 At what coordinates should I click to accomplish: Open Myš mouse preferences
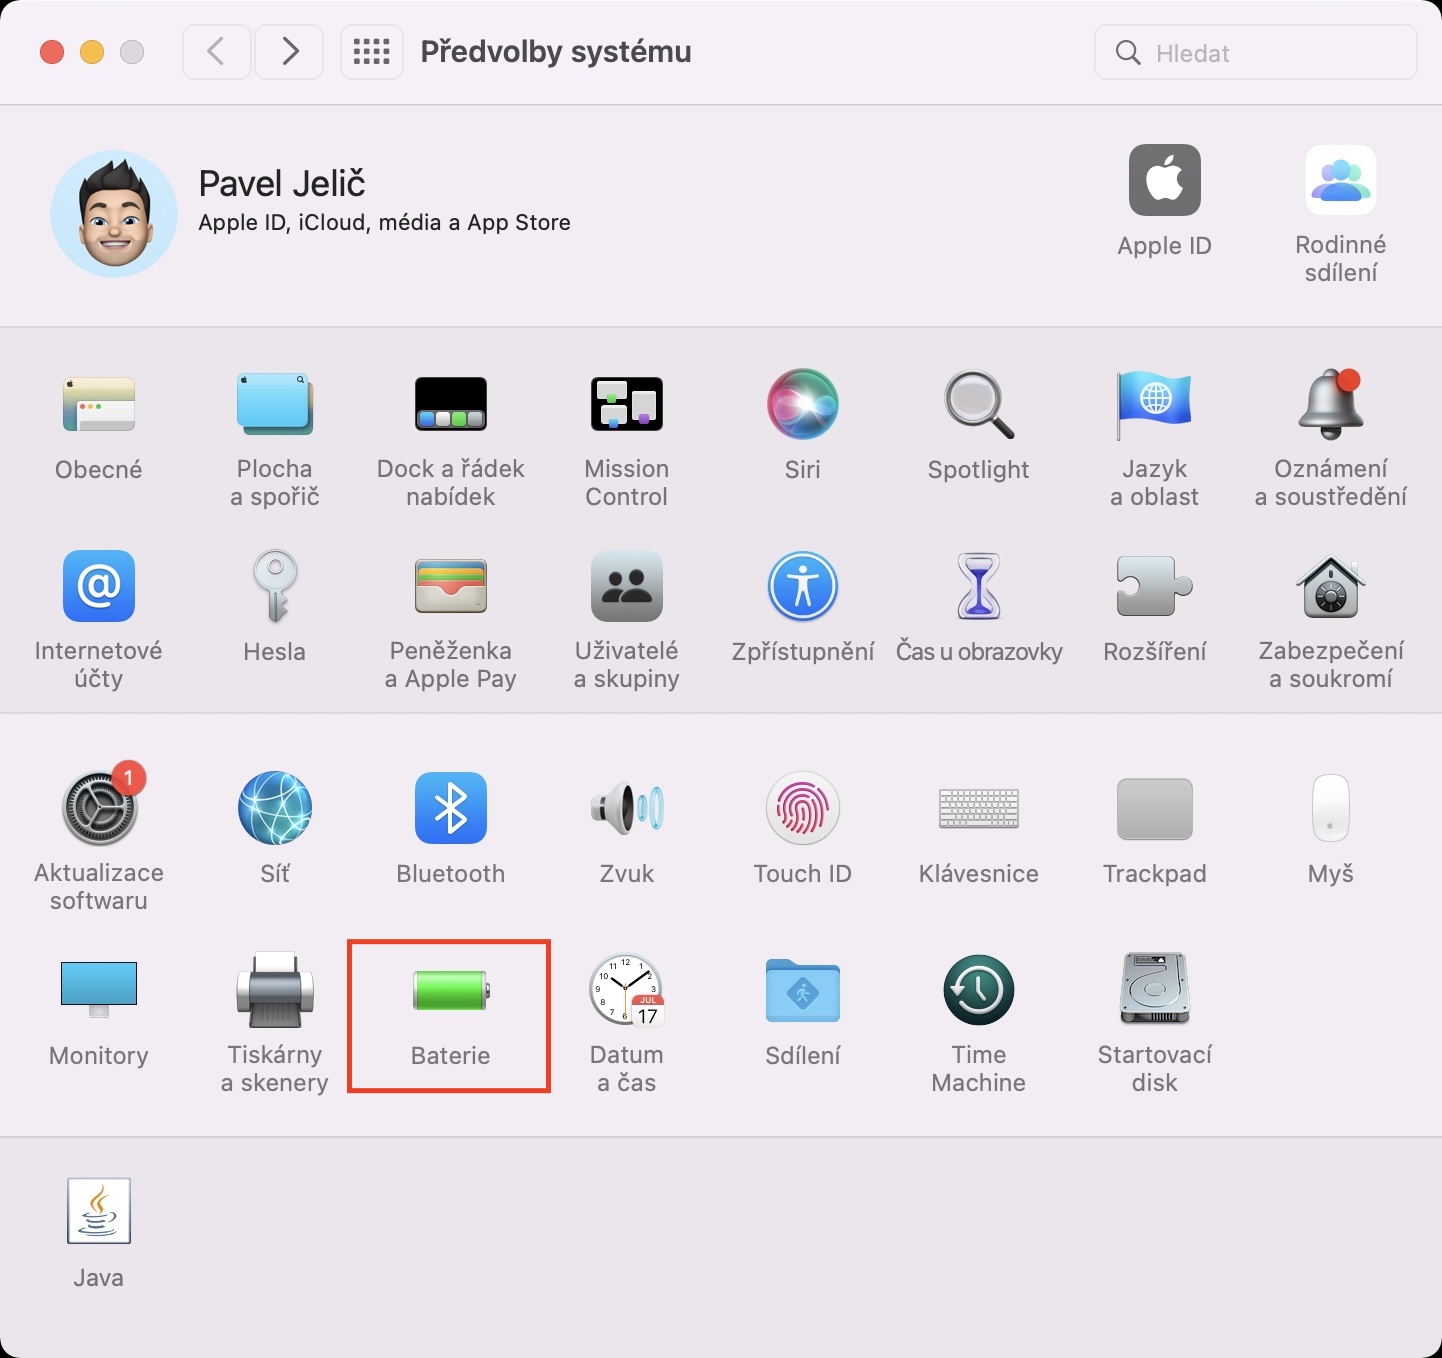coord(1331,808)
